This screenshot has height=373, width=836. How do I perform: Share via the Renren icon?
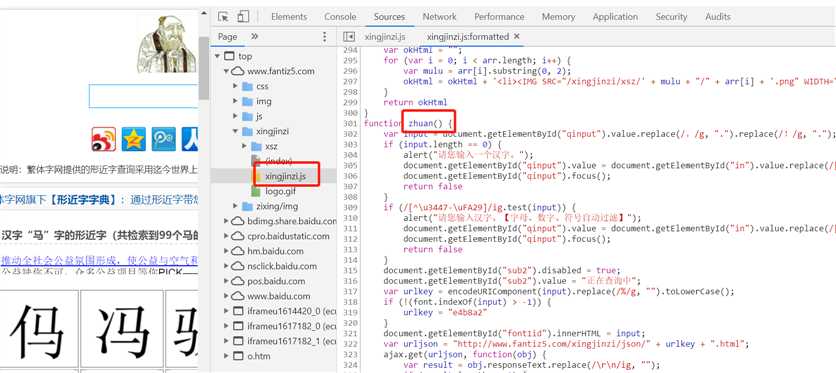pyautogui.click(x=190, y=139)
